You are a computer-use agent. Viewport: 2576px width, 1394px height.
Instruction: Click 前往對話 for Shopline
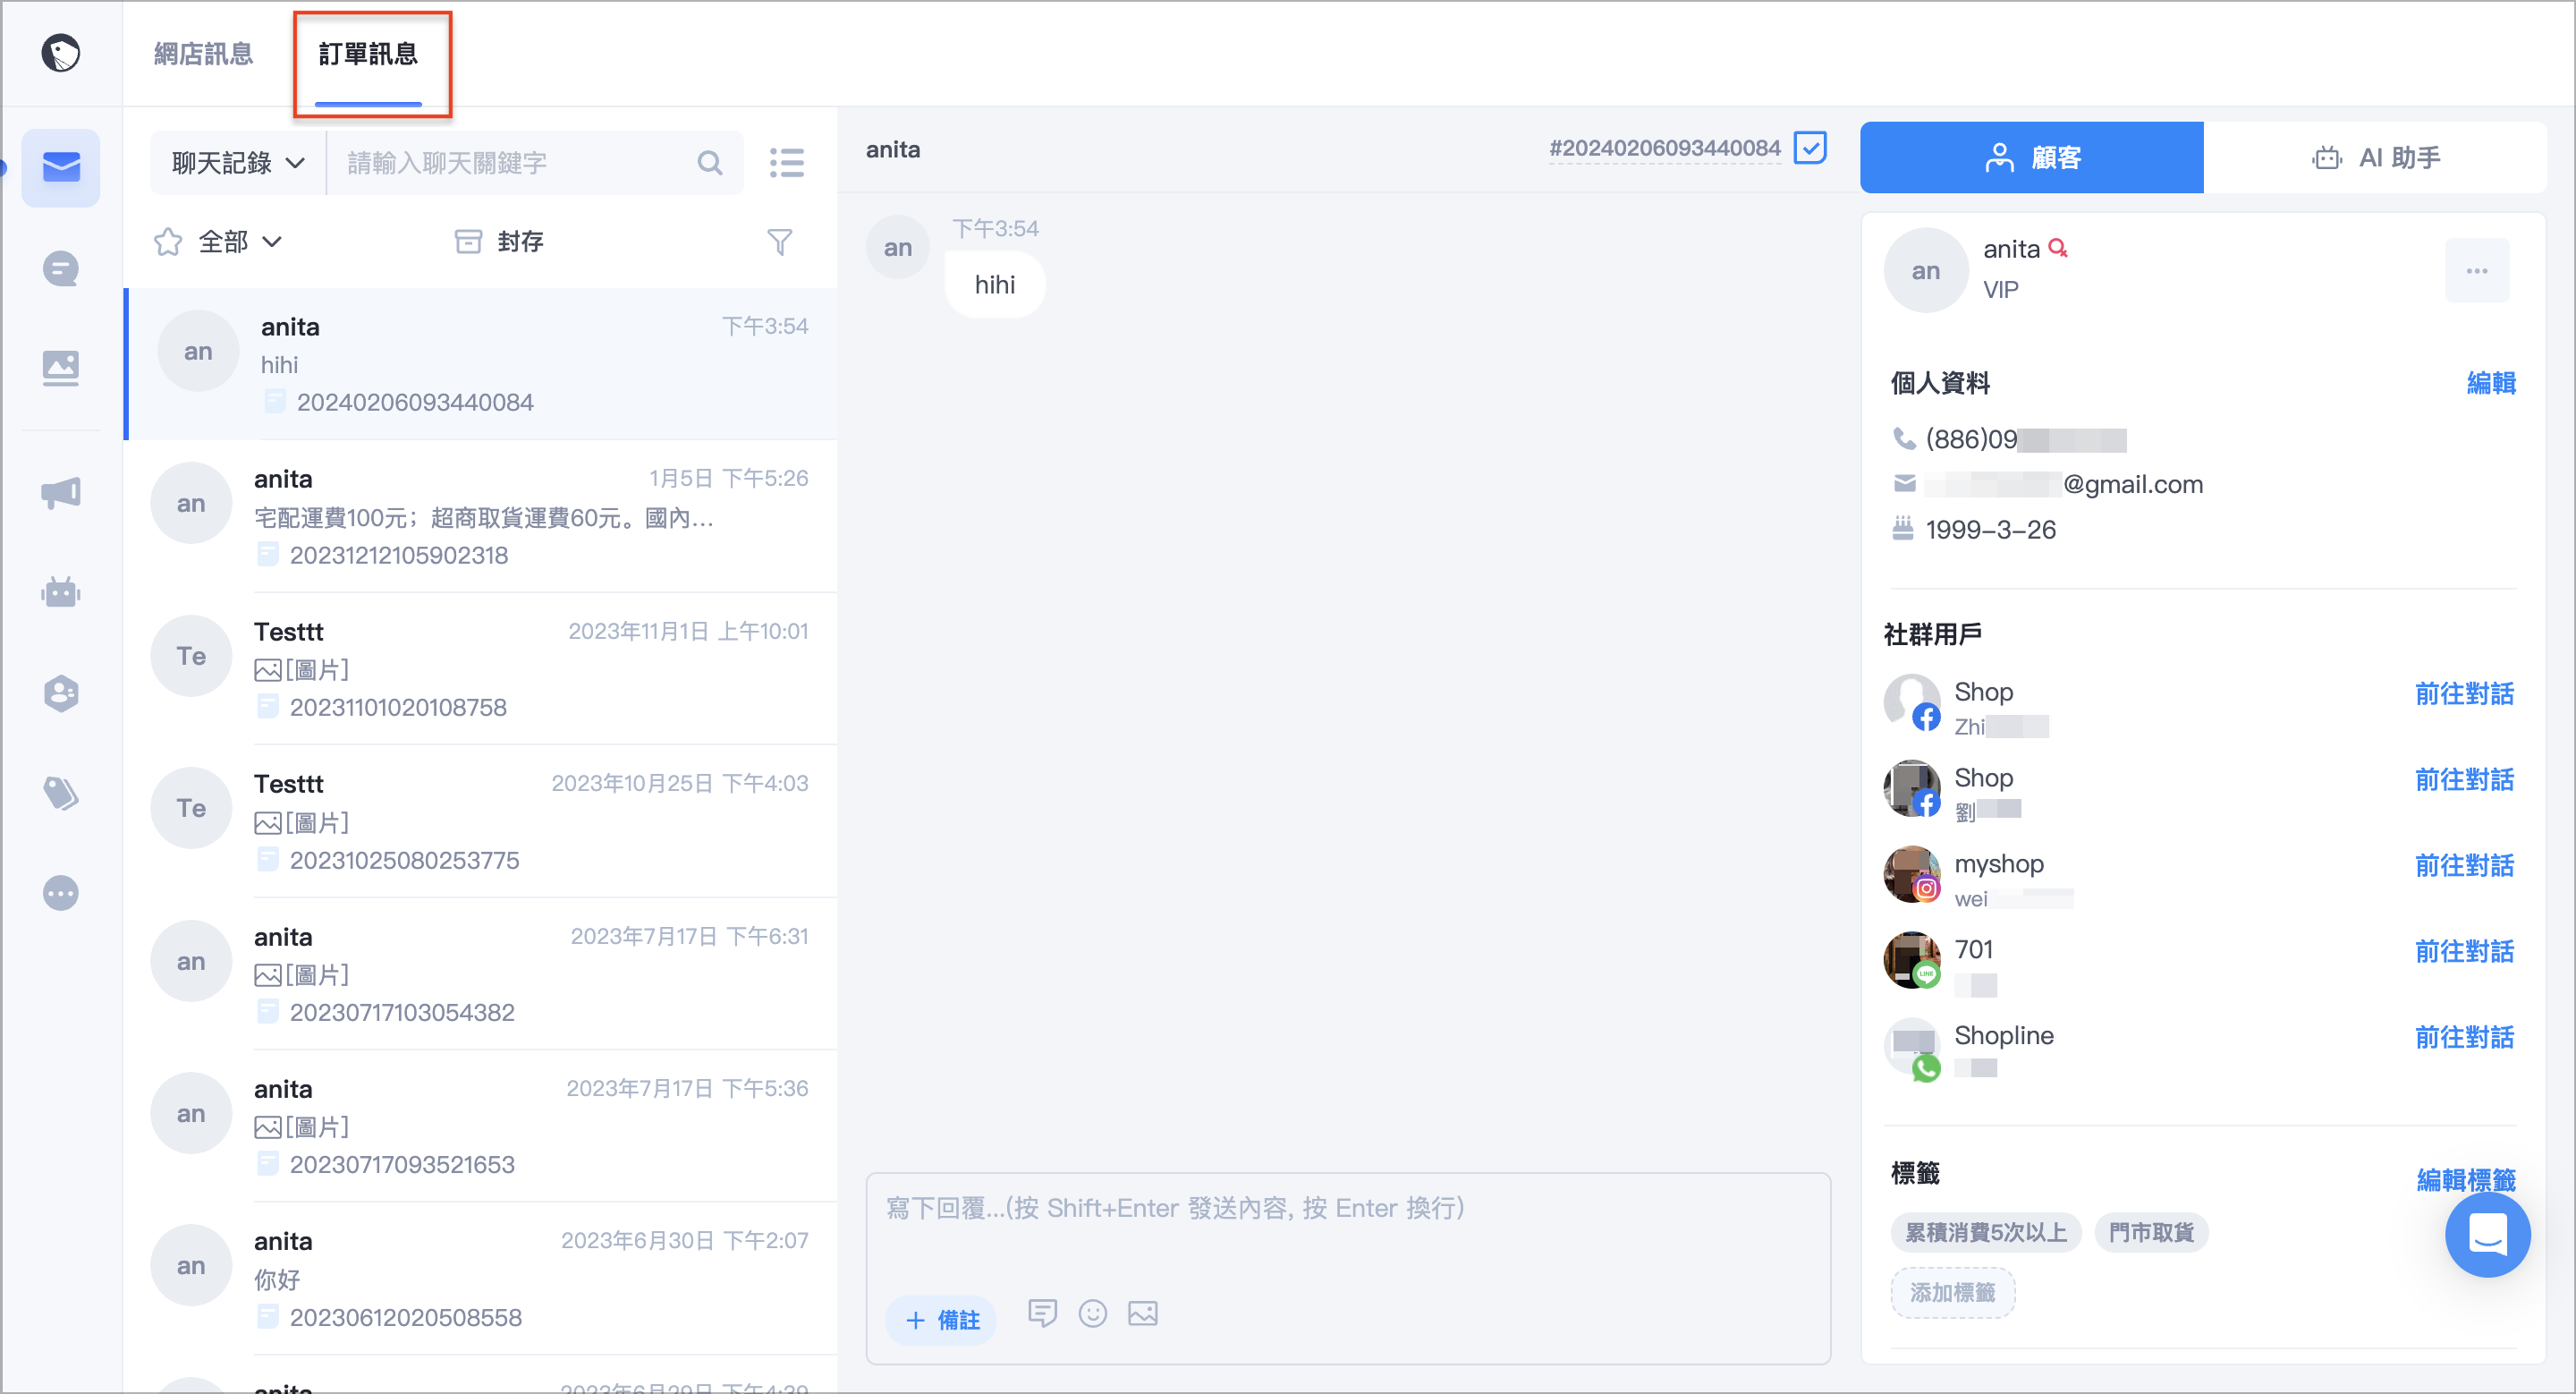coord(2464,1037)
